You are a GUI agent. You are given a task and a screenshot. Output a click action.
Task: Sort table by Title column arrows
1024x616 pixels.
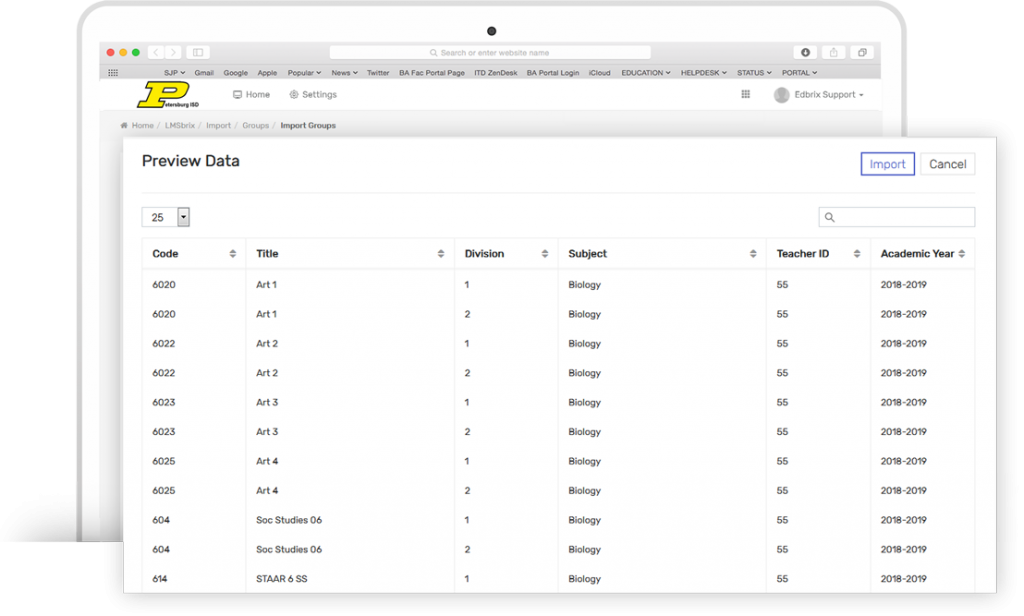(x=441, y=253)
